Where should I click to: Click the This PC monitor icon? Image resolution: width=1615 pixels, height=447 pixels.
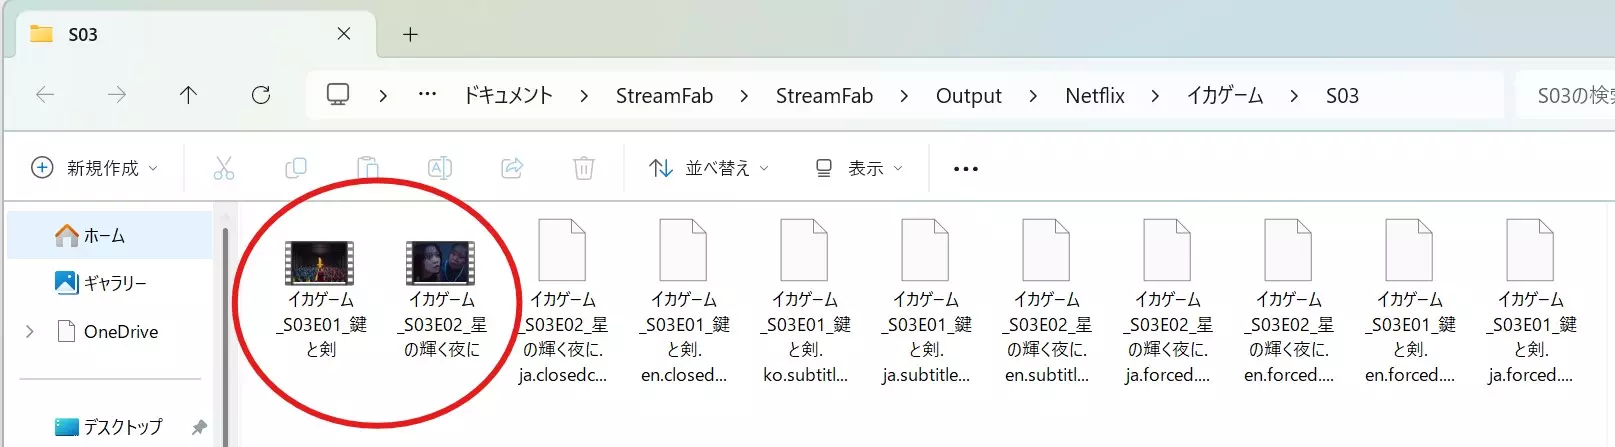click(338, 95)
